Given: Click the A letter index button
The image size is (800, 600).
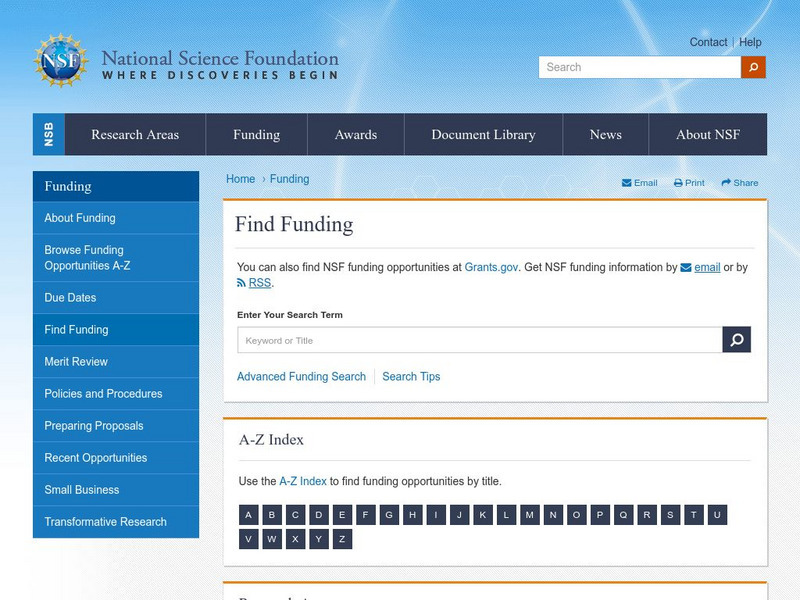Looking at the screenshot, I should coord(248,515).
